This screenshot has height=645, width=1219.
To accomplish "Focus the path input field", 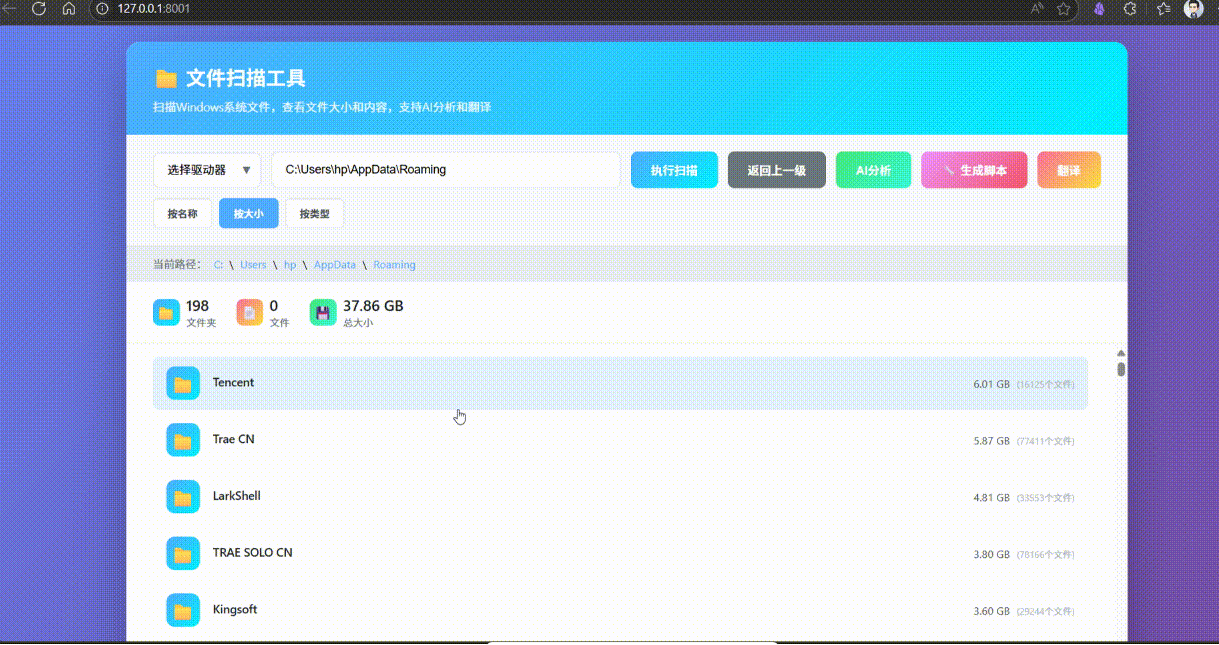I will 446,170.
